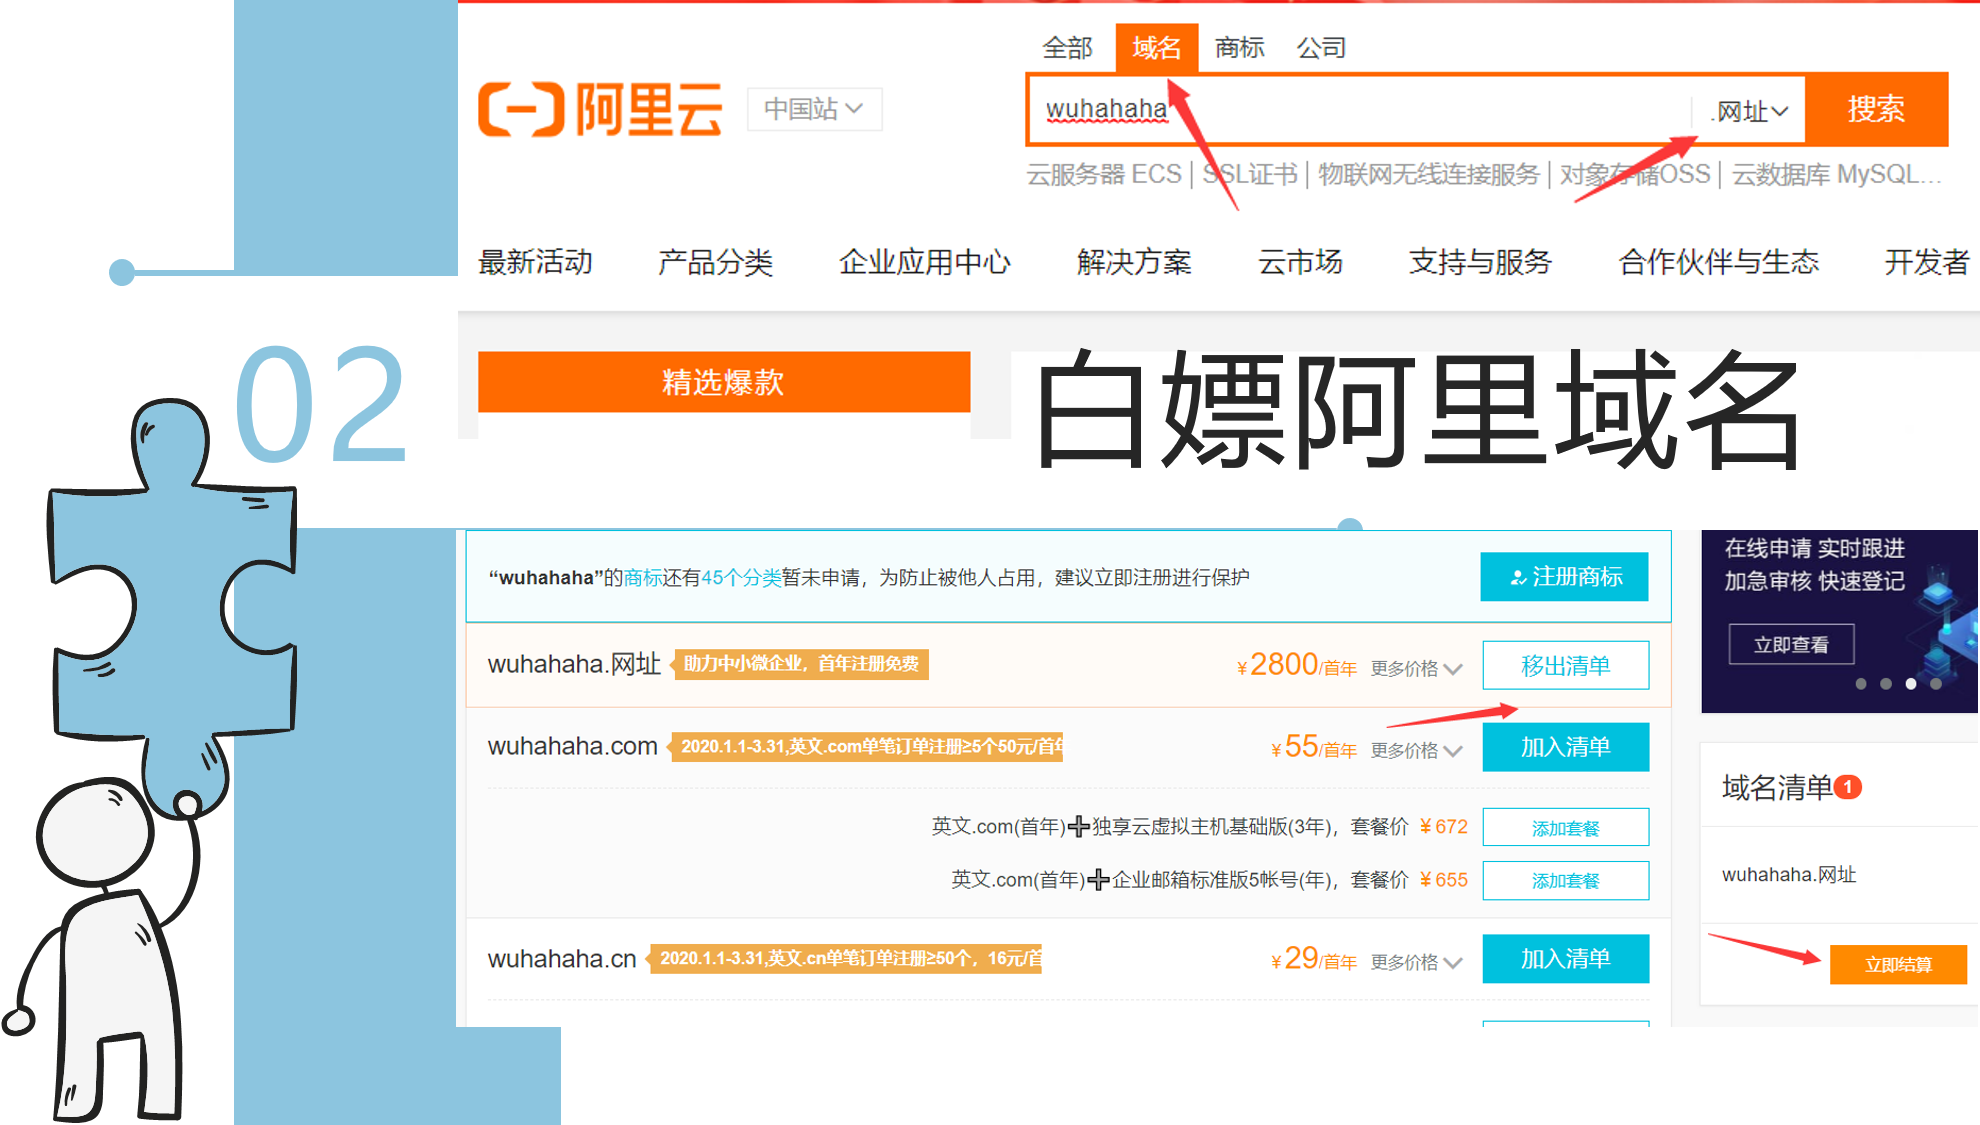
Task: Expand 更多价格 for wuhahaha.网址
Action: pyautogui.click(x=1415, y=668)
